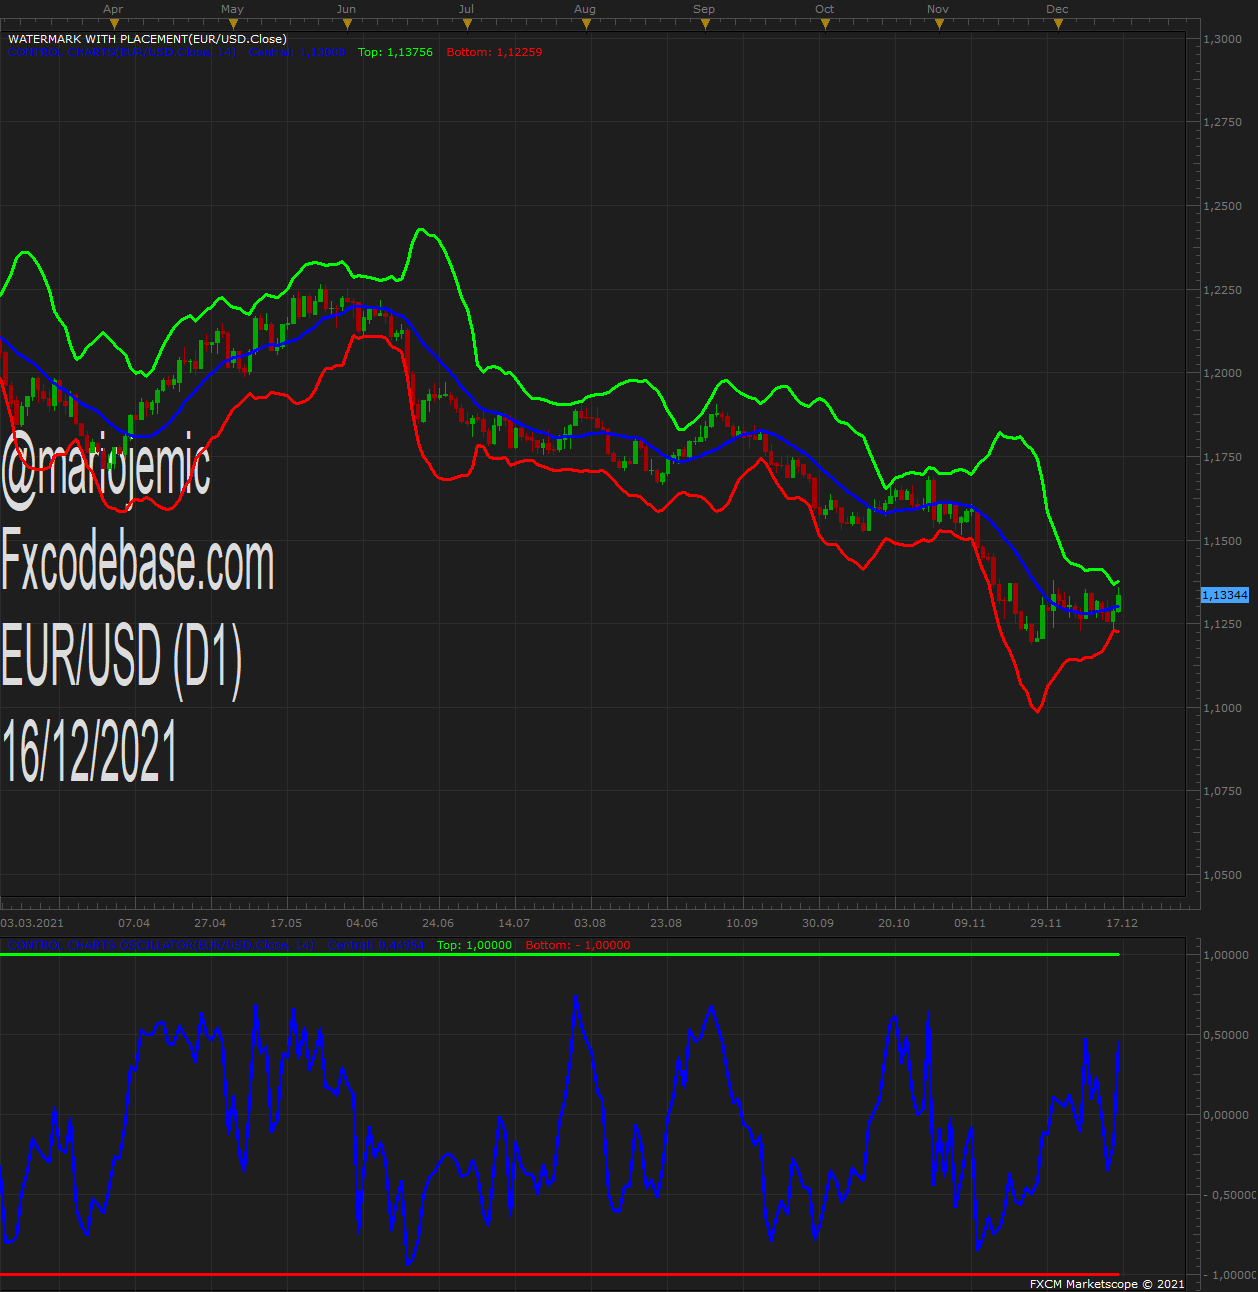Click the 1,0500 price axis label
Viewport: 1258px width, 1292px height.
tap(1223, 875)
